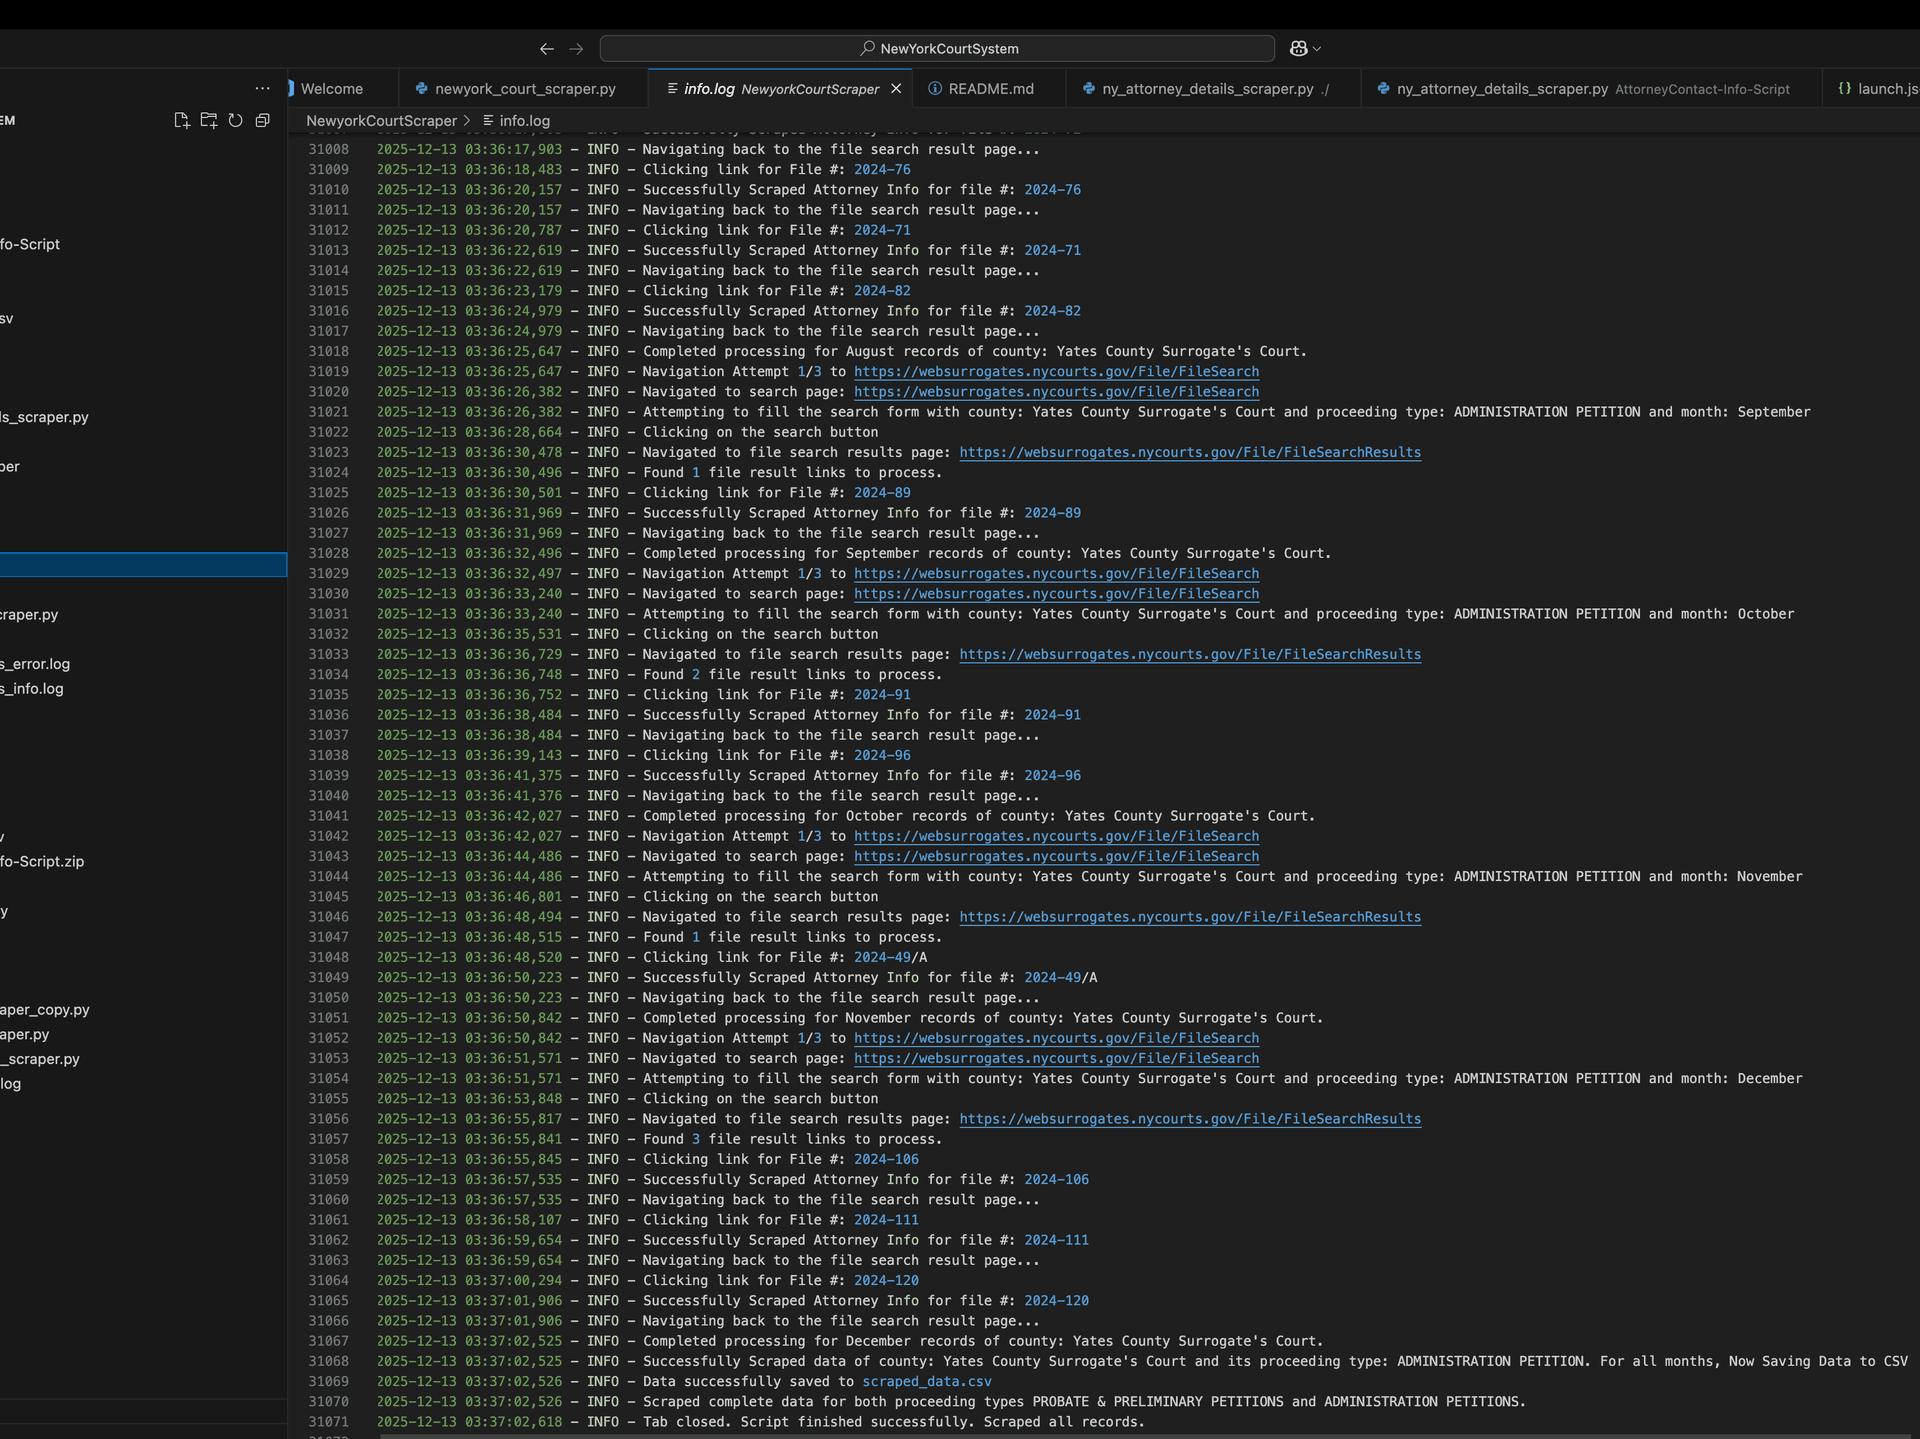This screenshot has height=1439, width=1920.
Task: Open ny_attorney_details_scraper.py AttorneyContact-Info-Script tab
Action: tap(1591, 88)
